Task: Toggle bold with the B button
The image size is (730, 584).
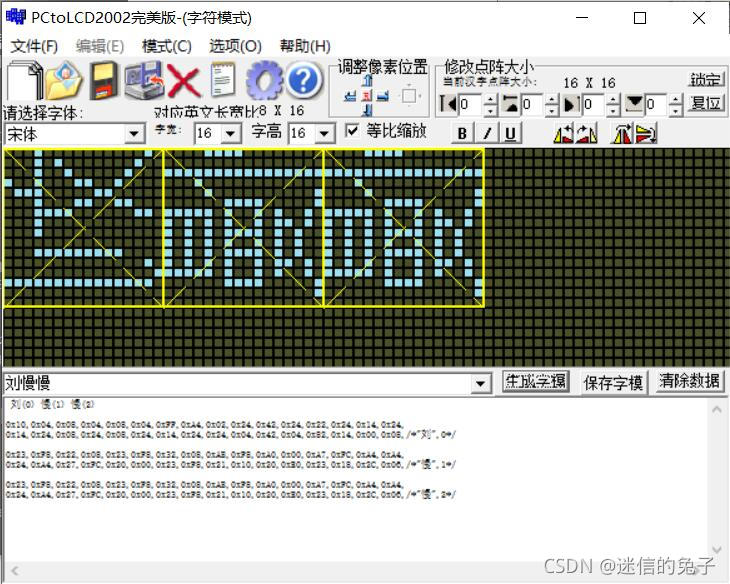Action: point(462,134)
